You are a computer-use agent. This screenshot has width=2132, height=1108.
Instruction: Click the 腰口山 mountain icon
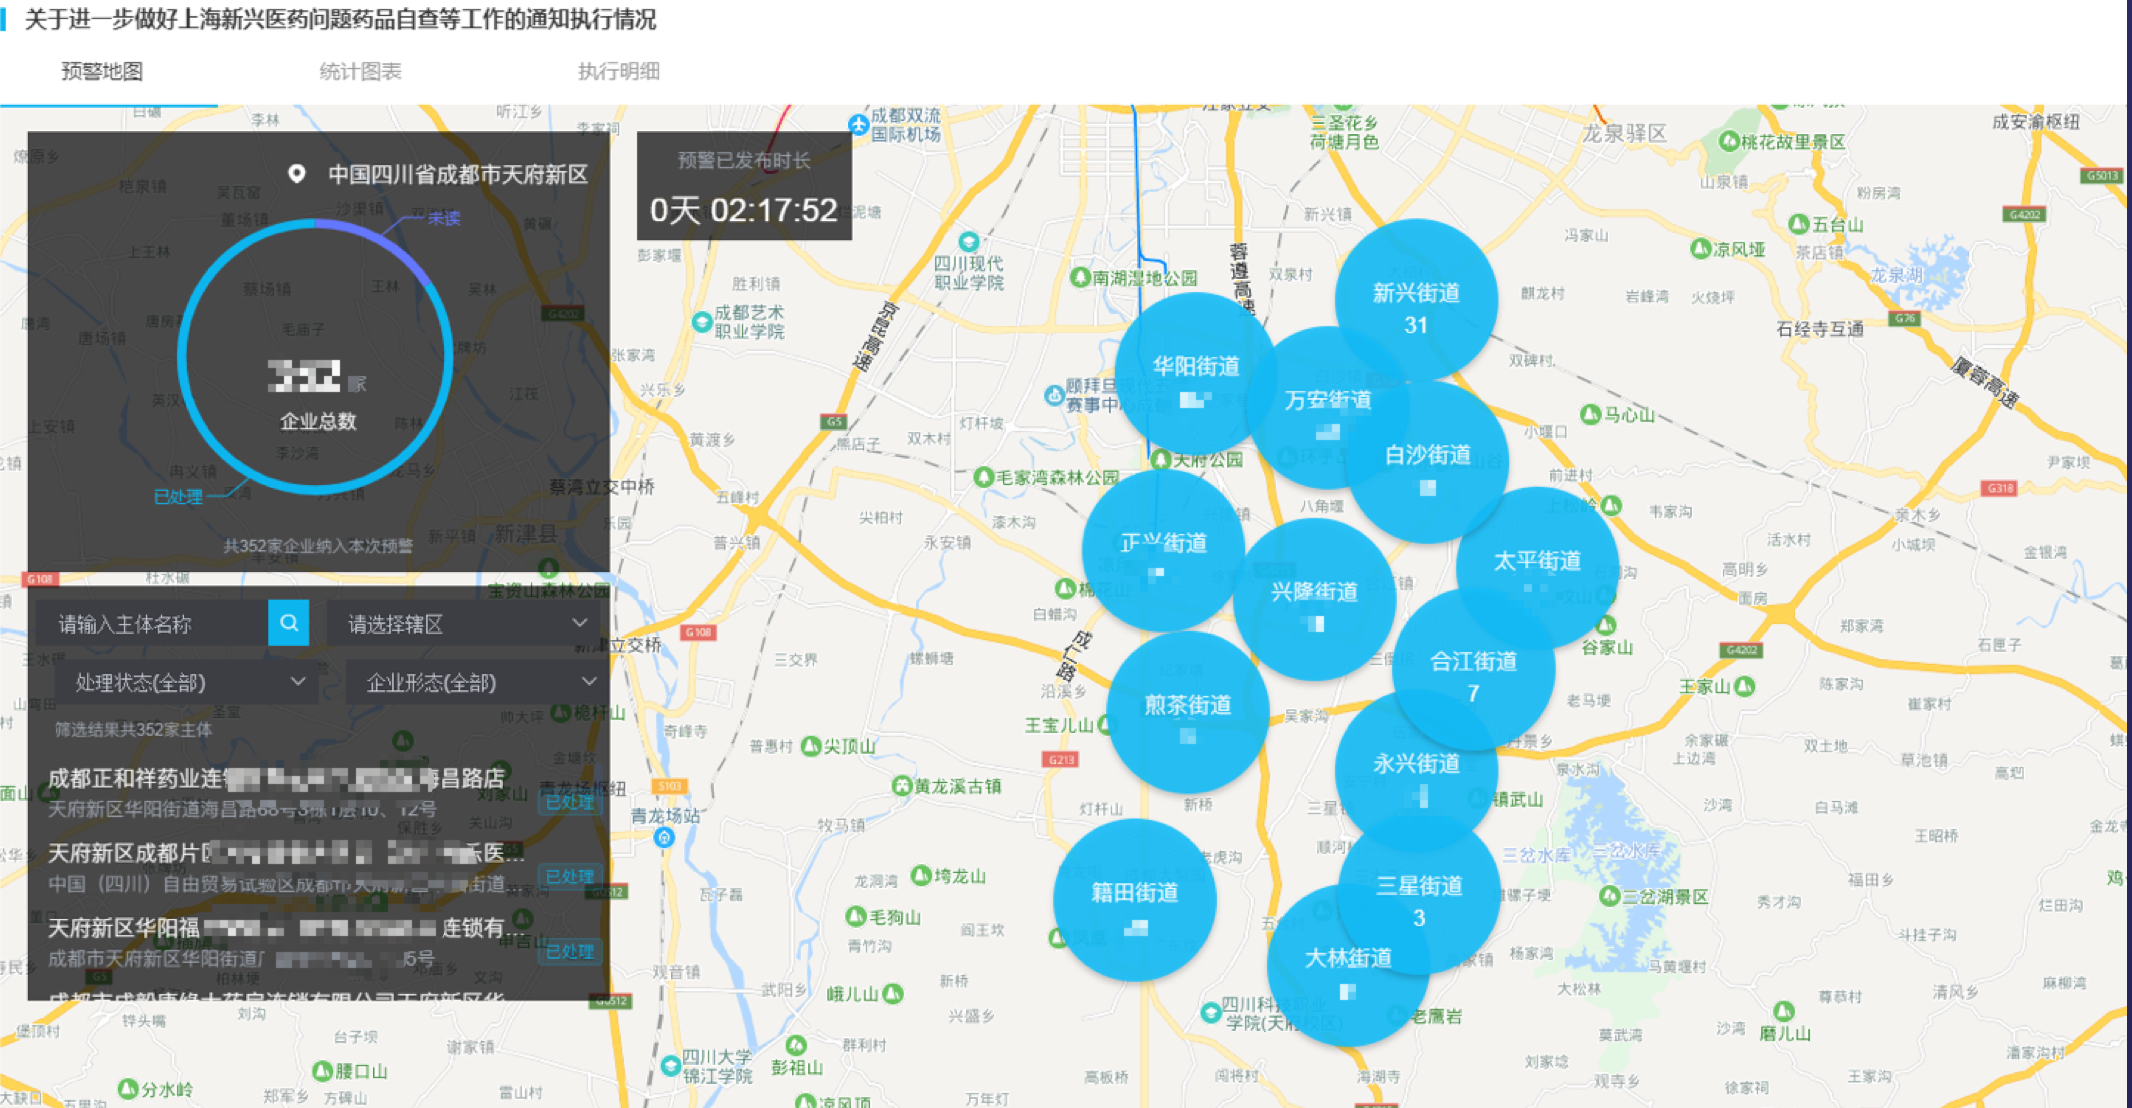click(322, 1071)
